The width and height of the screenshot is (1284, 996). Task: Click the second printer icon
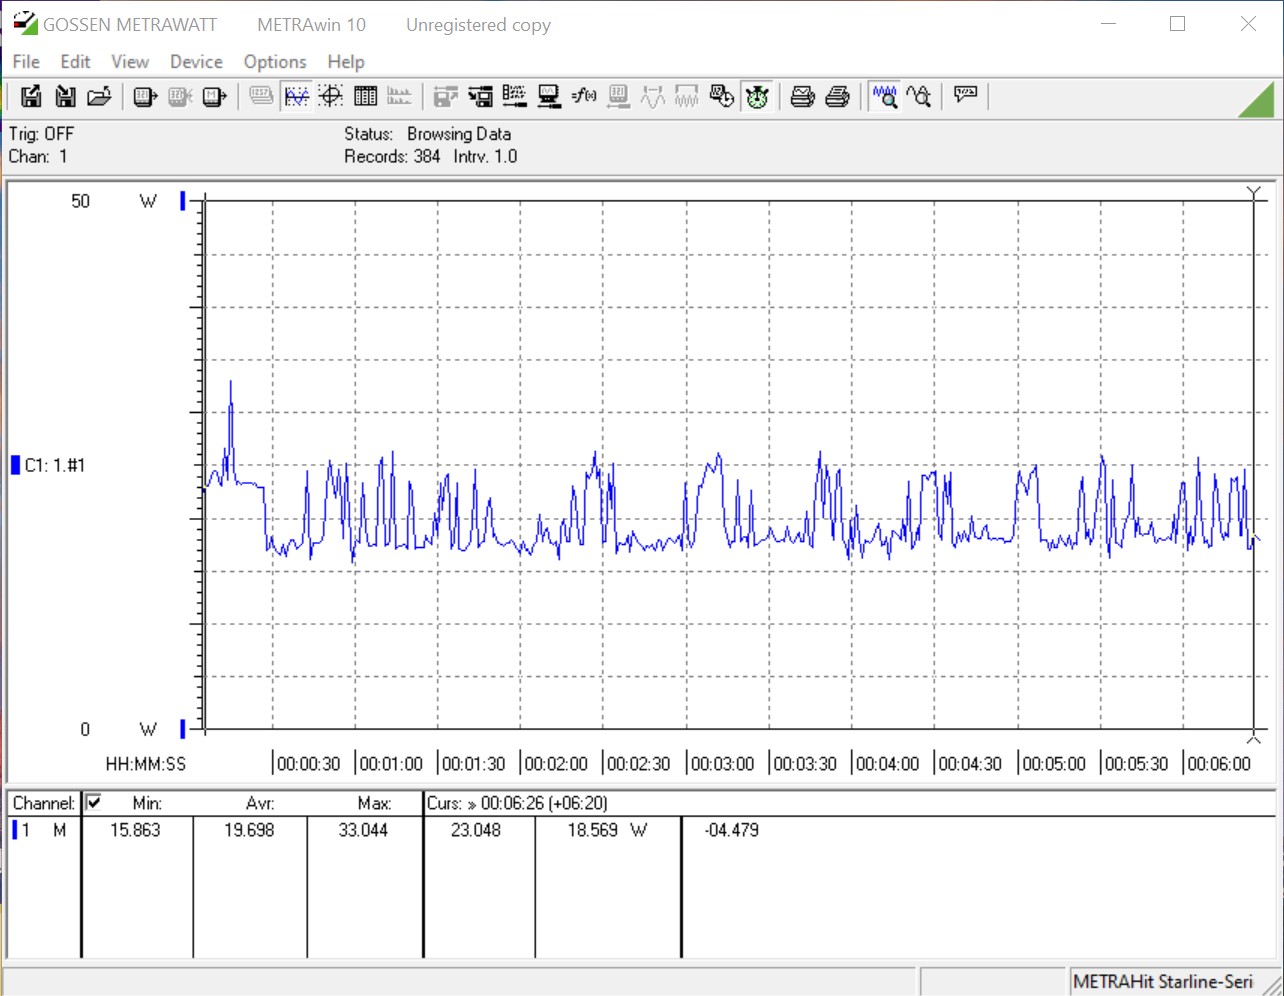[x=838, y=96]
